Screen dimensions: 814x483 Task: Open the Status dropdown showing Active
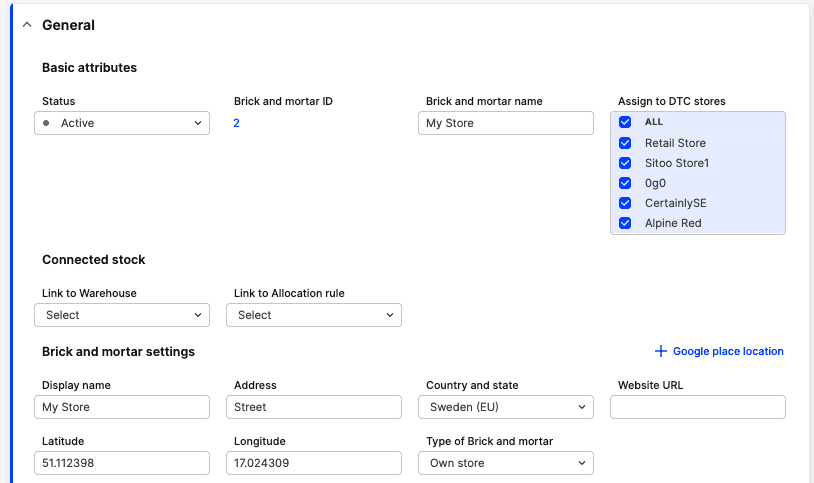click(122, 123)
